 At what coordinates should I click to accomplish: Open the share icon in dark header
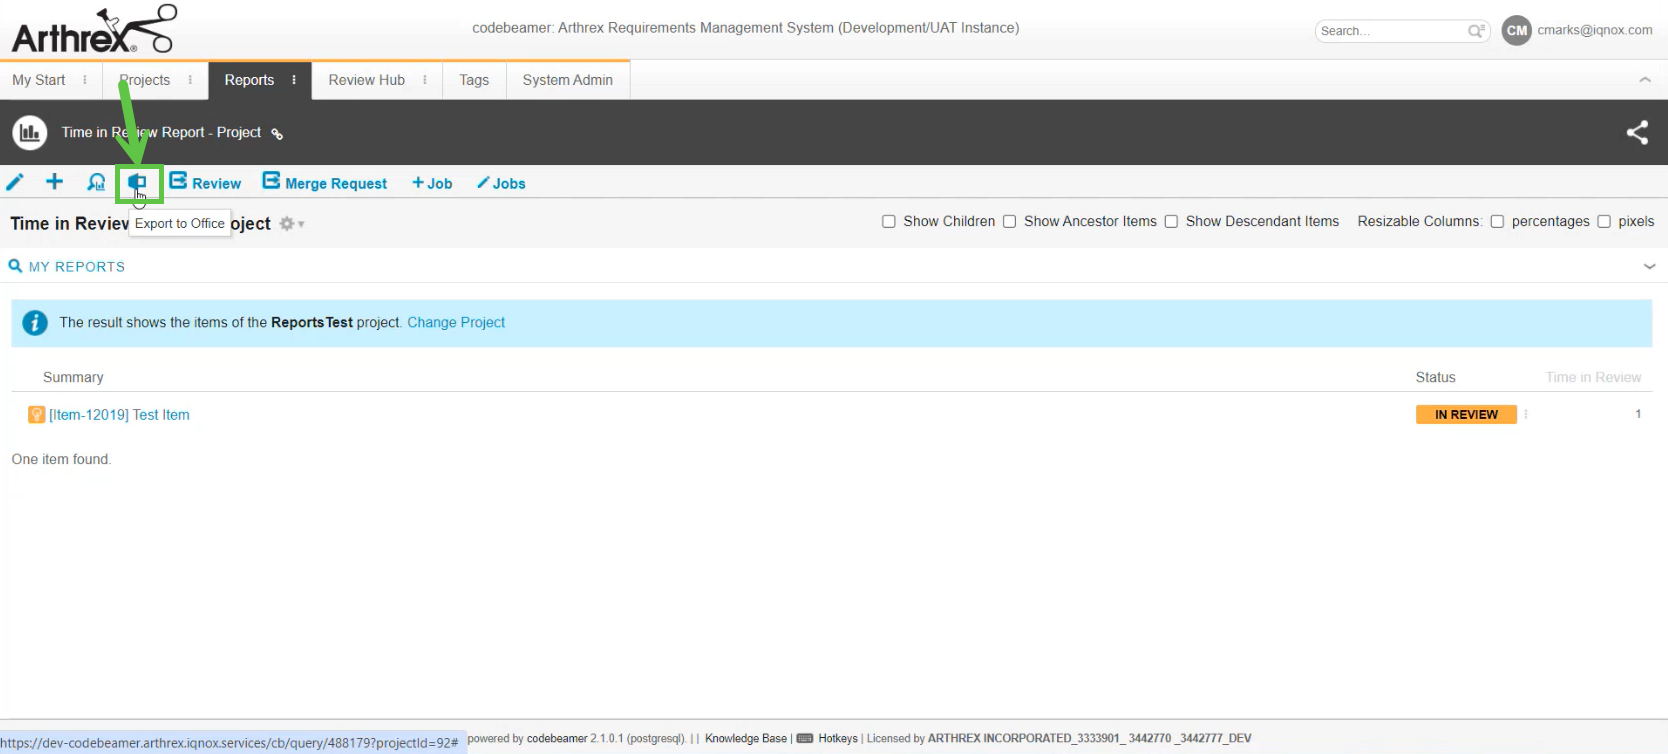click(1637, 132)
